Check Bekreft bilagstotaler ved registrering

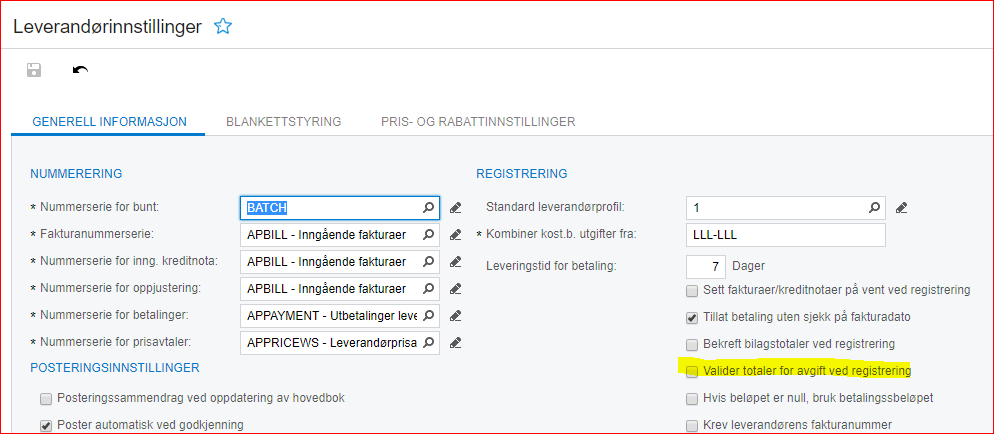(x=692, y=344)
